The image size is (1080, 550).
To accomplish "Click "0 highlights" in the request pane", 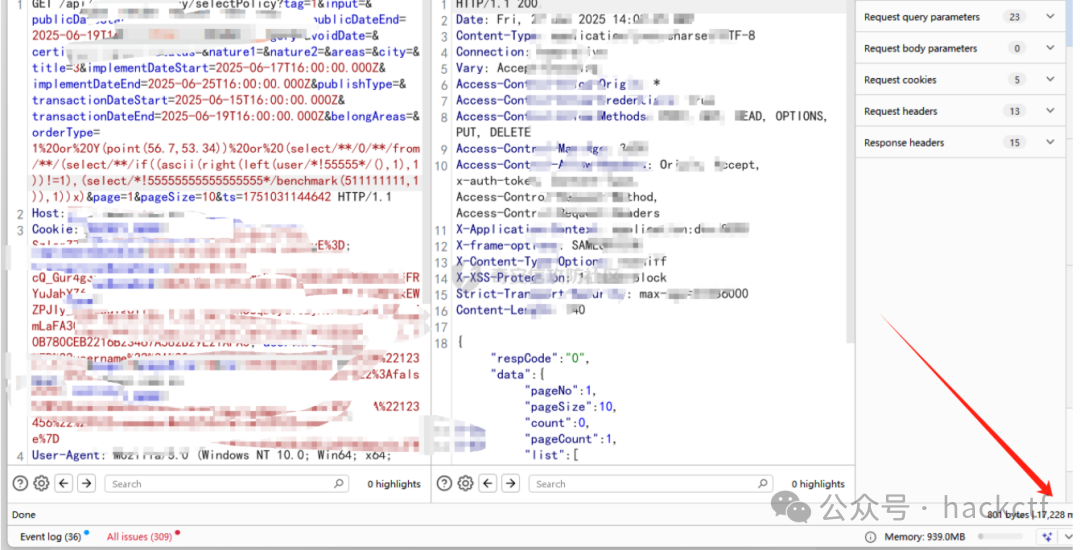I will (393, 484).
